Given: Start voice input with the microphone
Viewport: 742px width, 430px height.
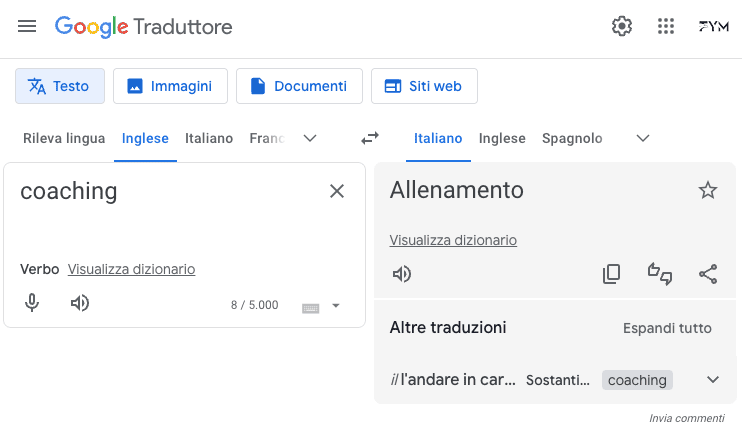Looking at the screenshot, I should point(32,303).
